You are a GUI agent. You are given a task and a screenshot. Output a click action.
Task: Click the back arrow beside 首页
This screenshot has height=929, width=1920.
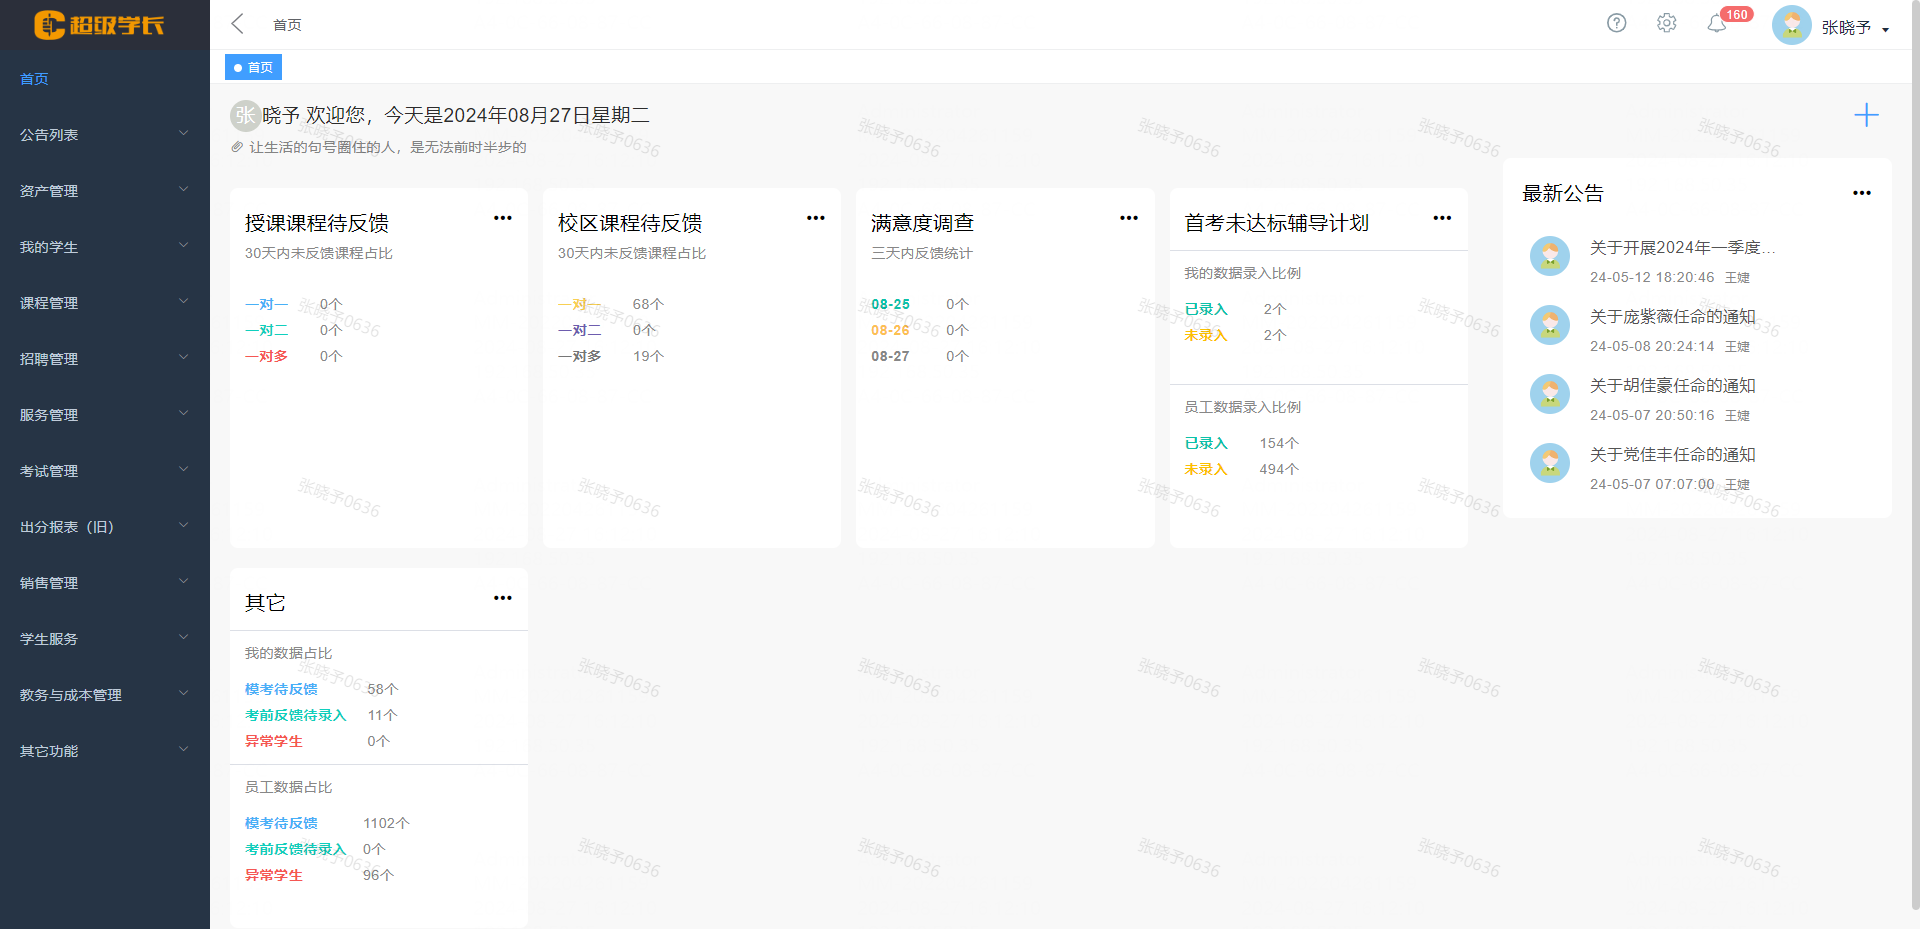[236, 23]
